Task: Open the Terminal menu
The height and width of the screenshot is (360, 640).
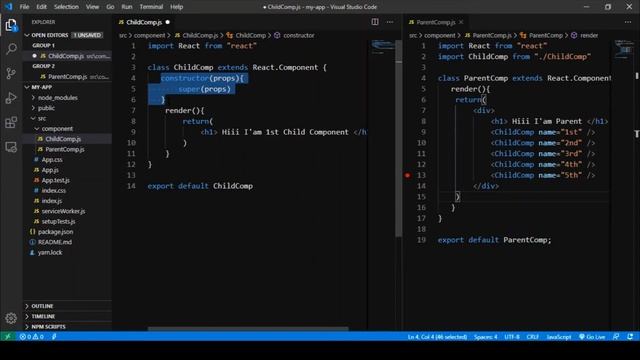Action: pos(151,7)
